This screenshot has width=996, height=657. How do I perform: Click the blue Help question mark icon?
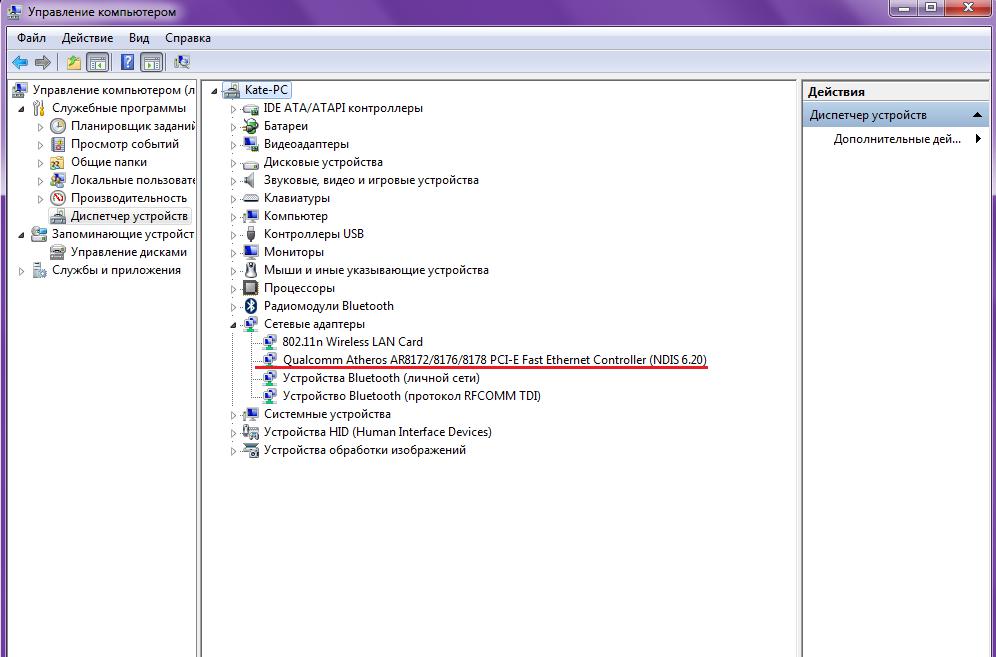coord(127,62)
